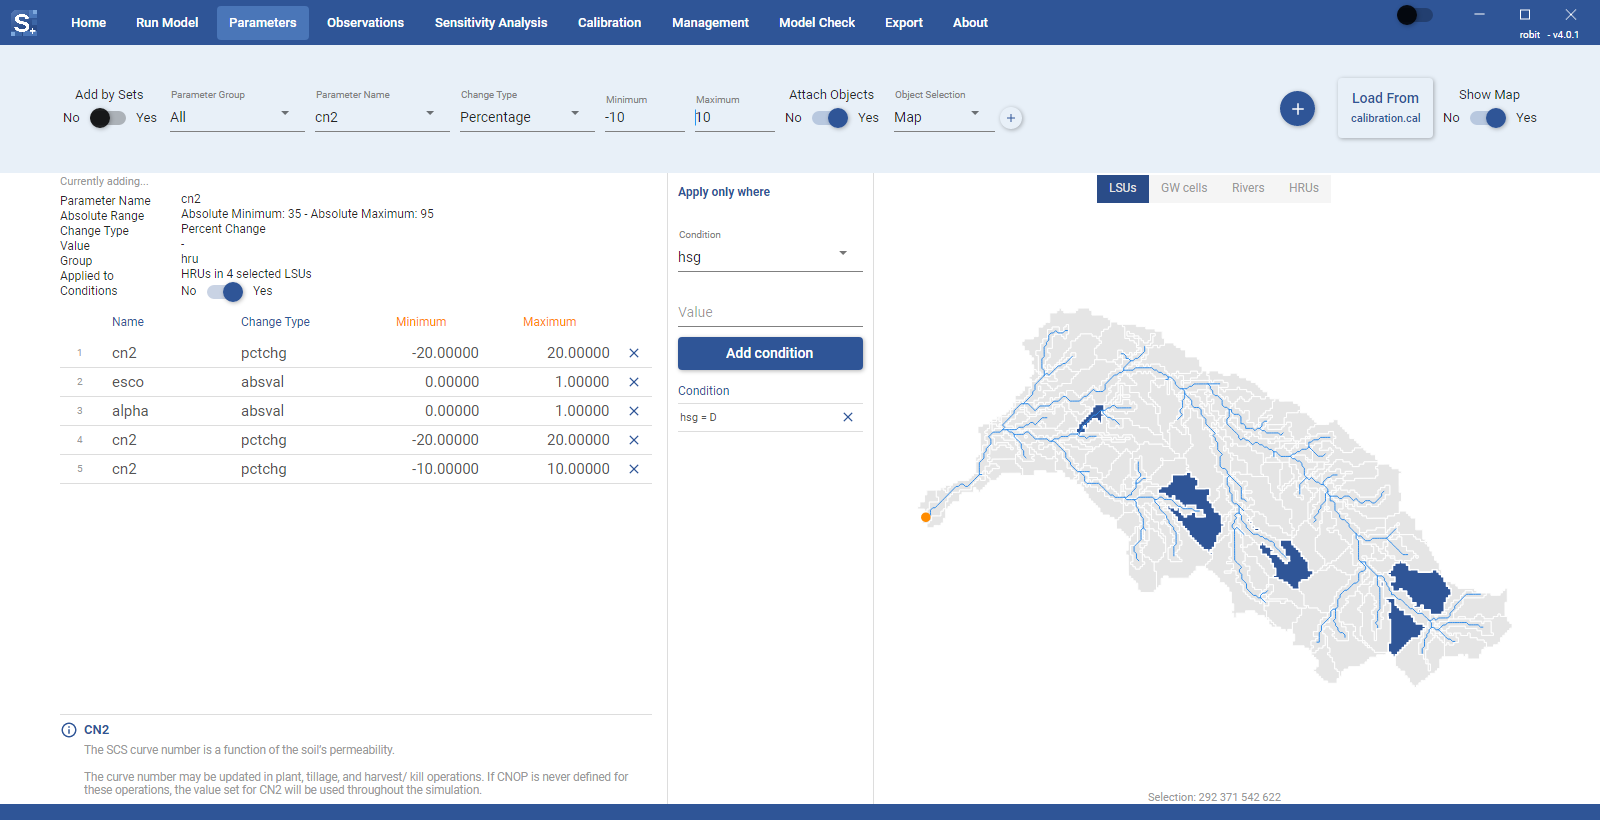Click the Maximum column header
Screen dimensions: 1600x820
tap(549, 322)
